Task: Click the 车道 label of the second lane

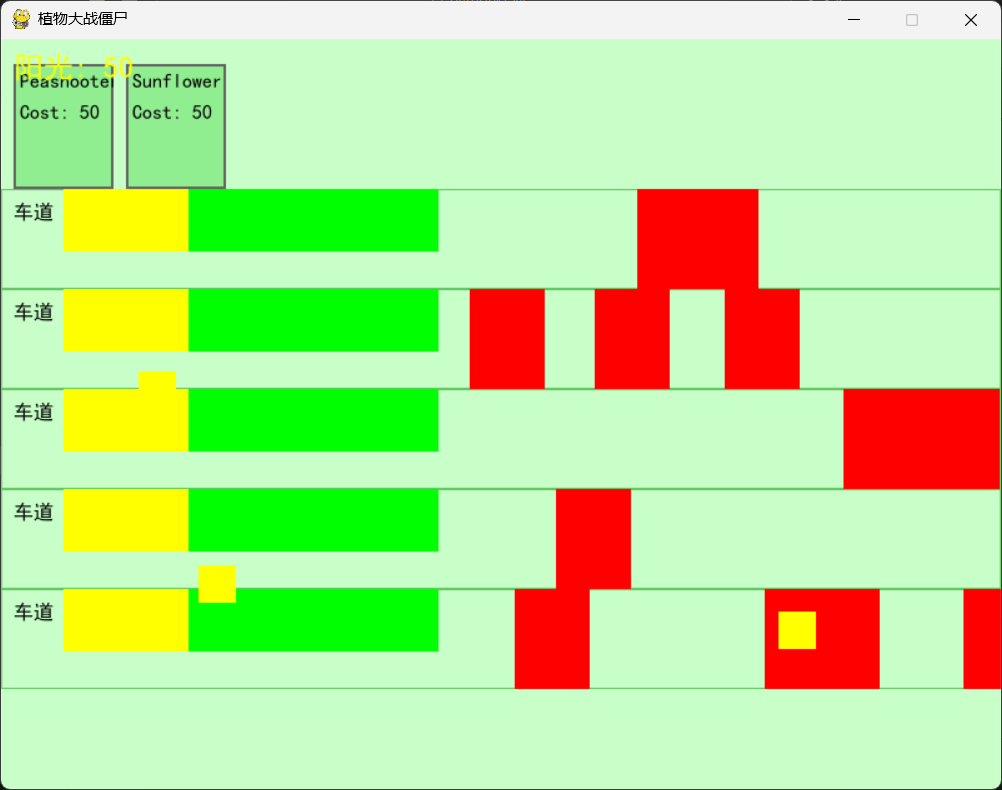Action: [34, 313]
